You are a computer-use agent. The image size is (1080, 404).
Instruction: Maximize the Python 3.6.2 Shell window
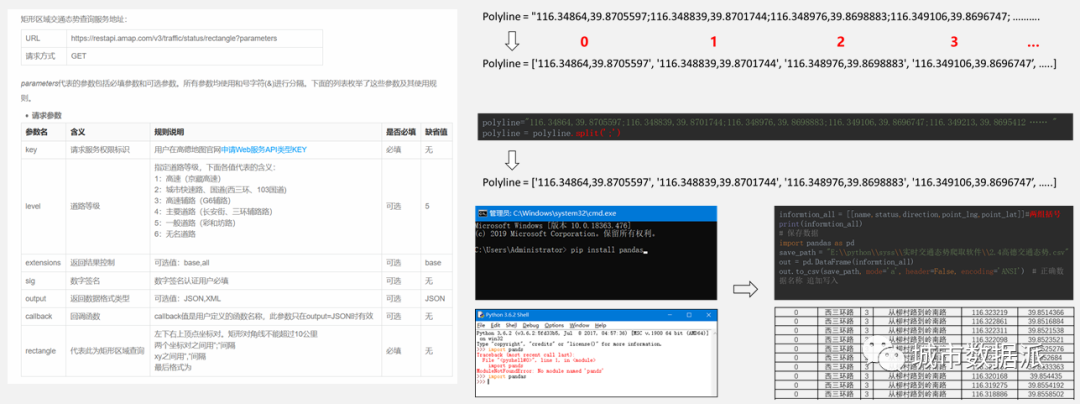689,315
